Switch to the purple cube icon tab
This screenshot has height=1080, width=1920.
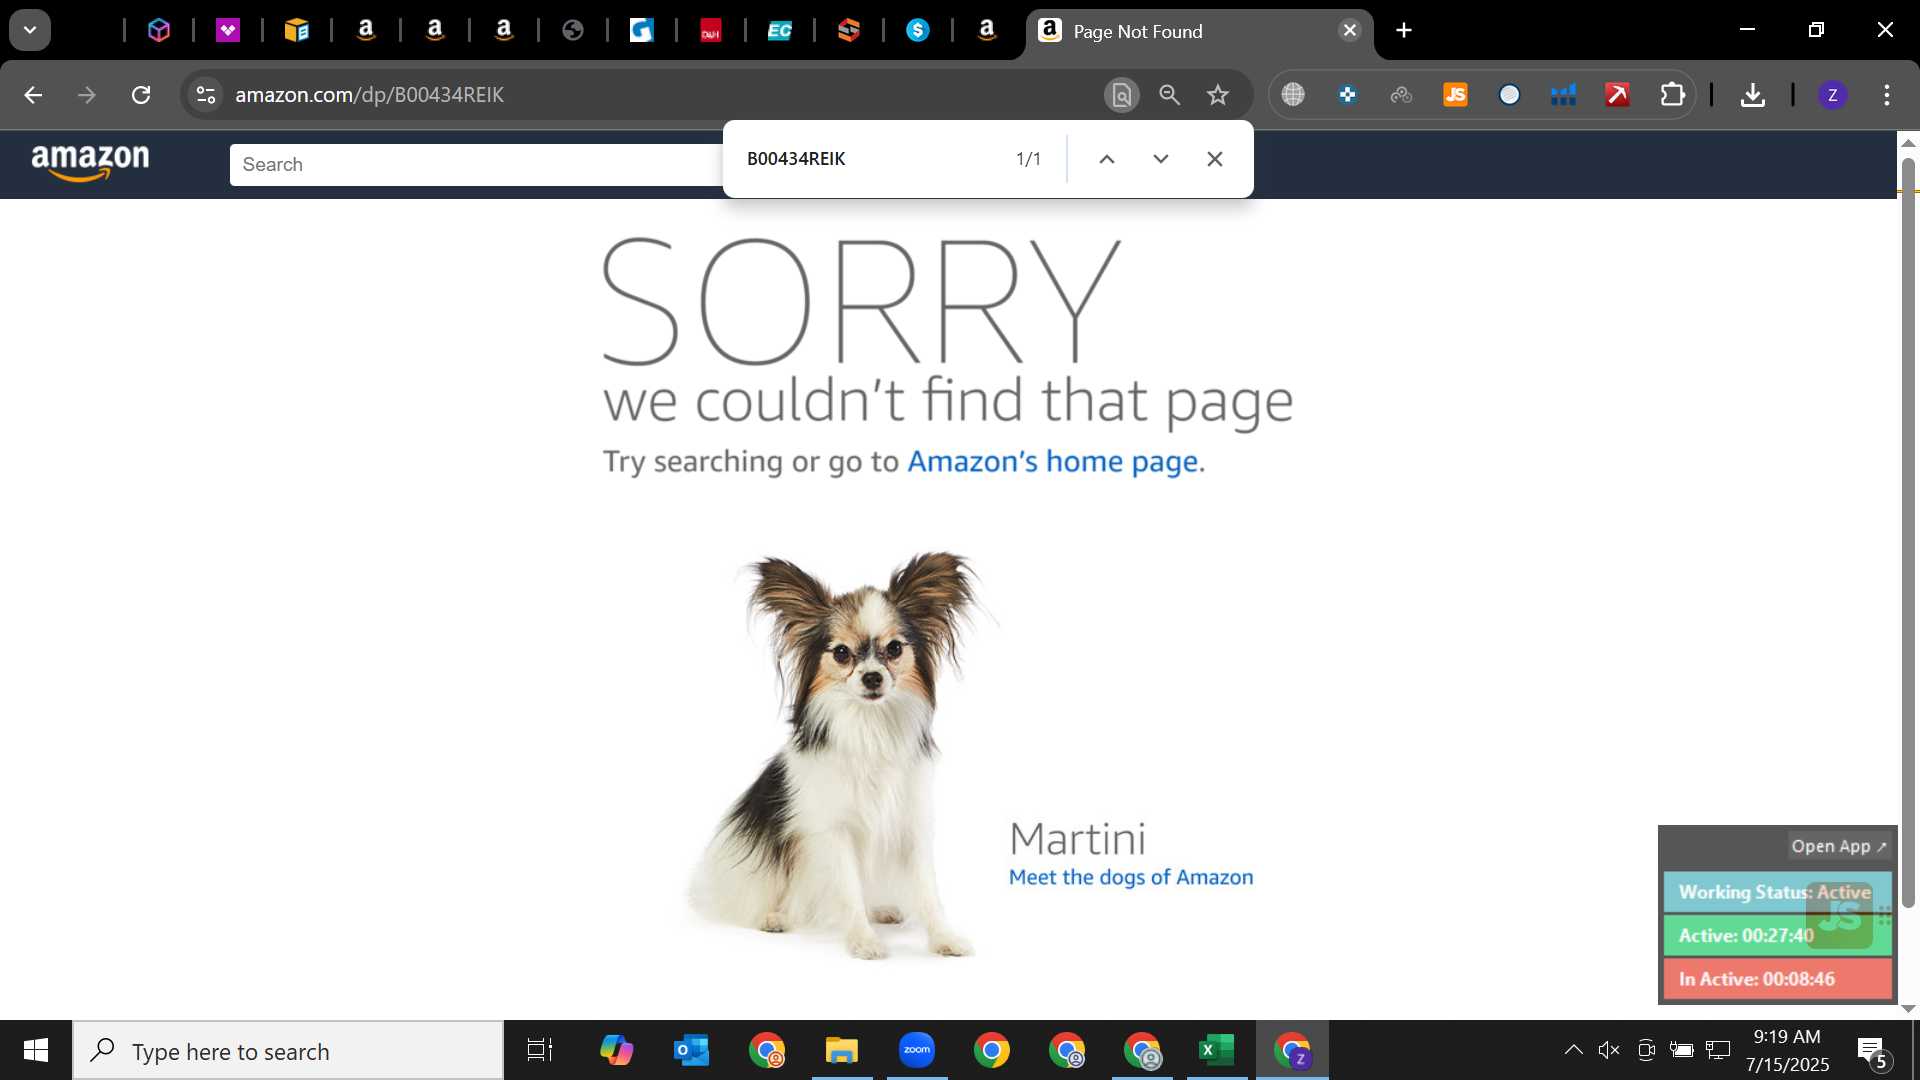[x=159, y=31]
